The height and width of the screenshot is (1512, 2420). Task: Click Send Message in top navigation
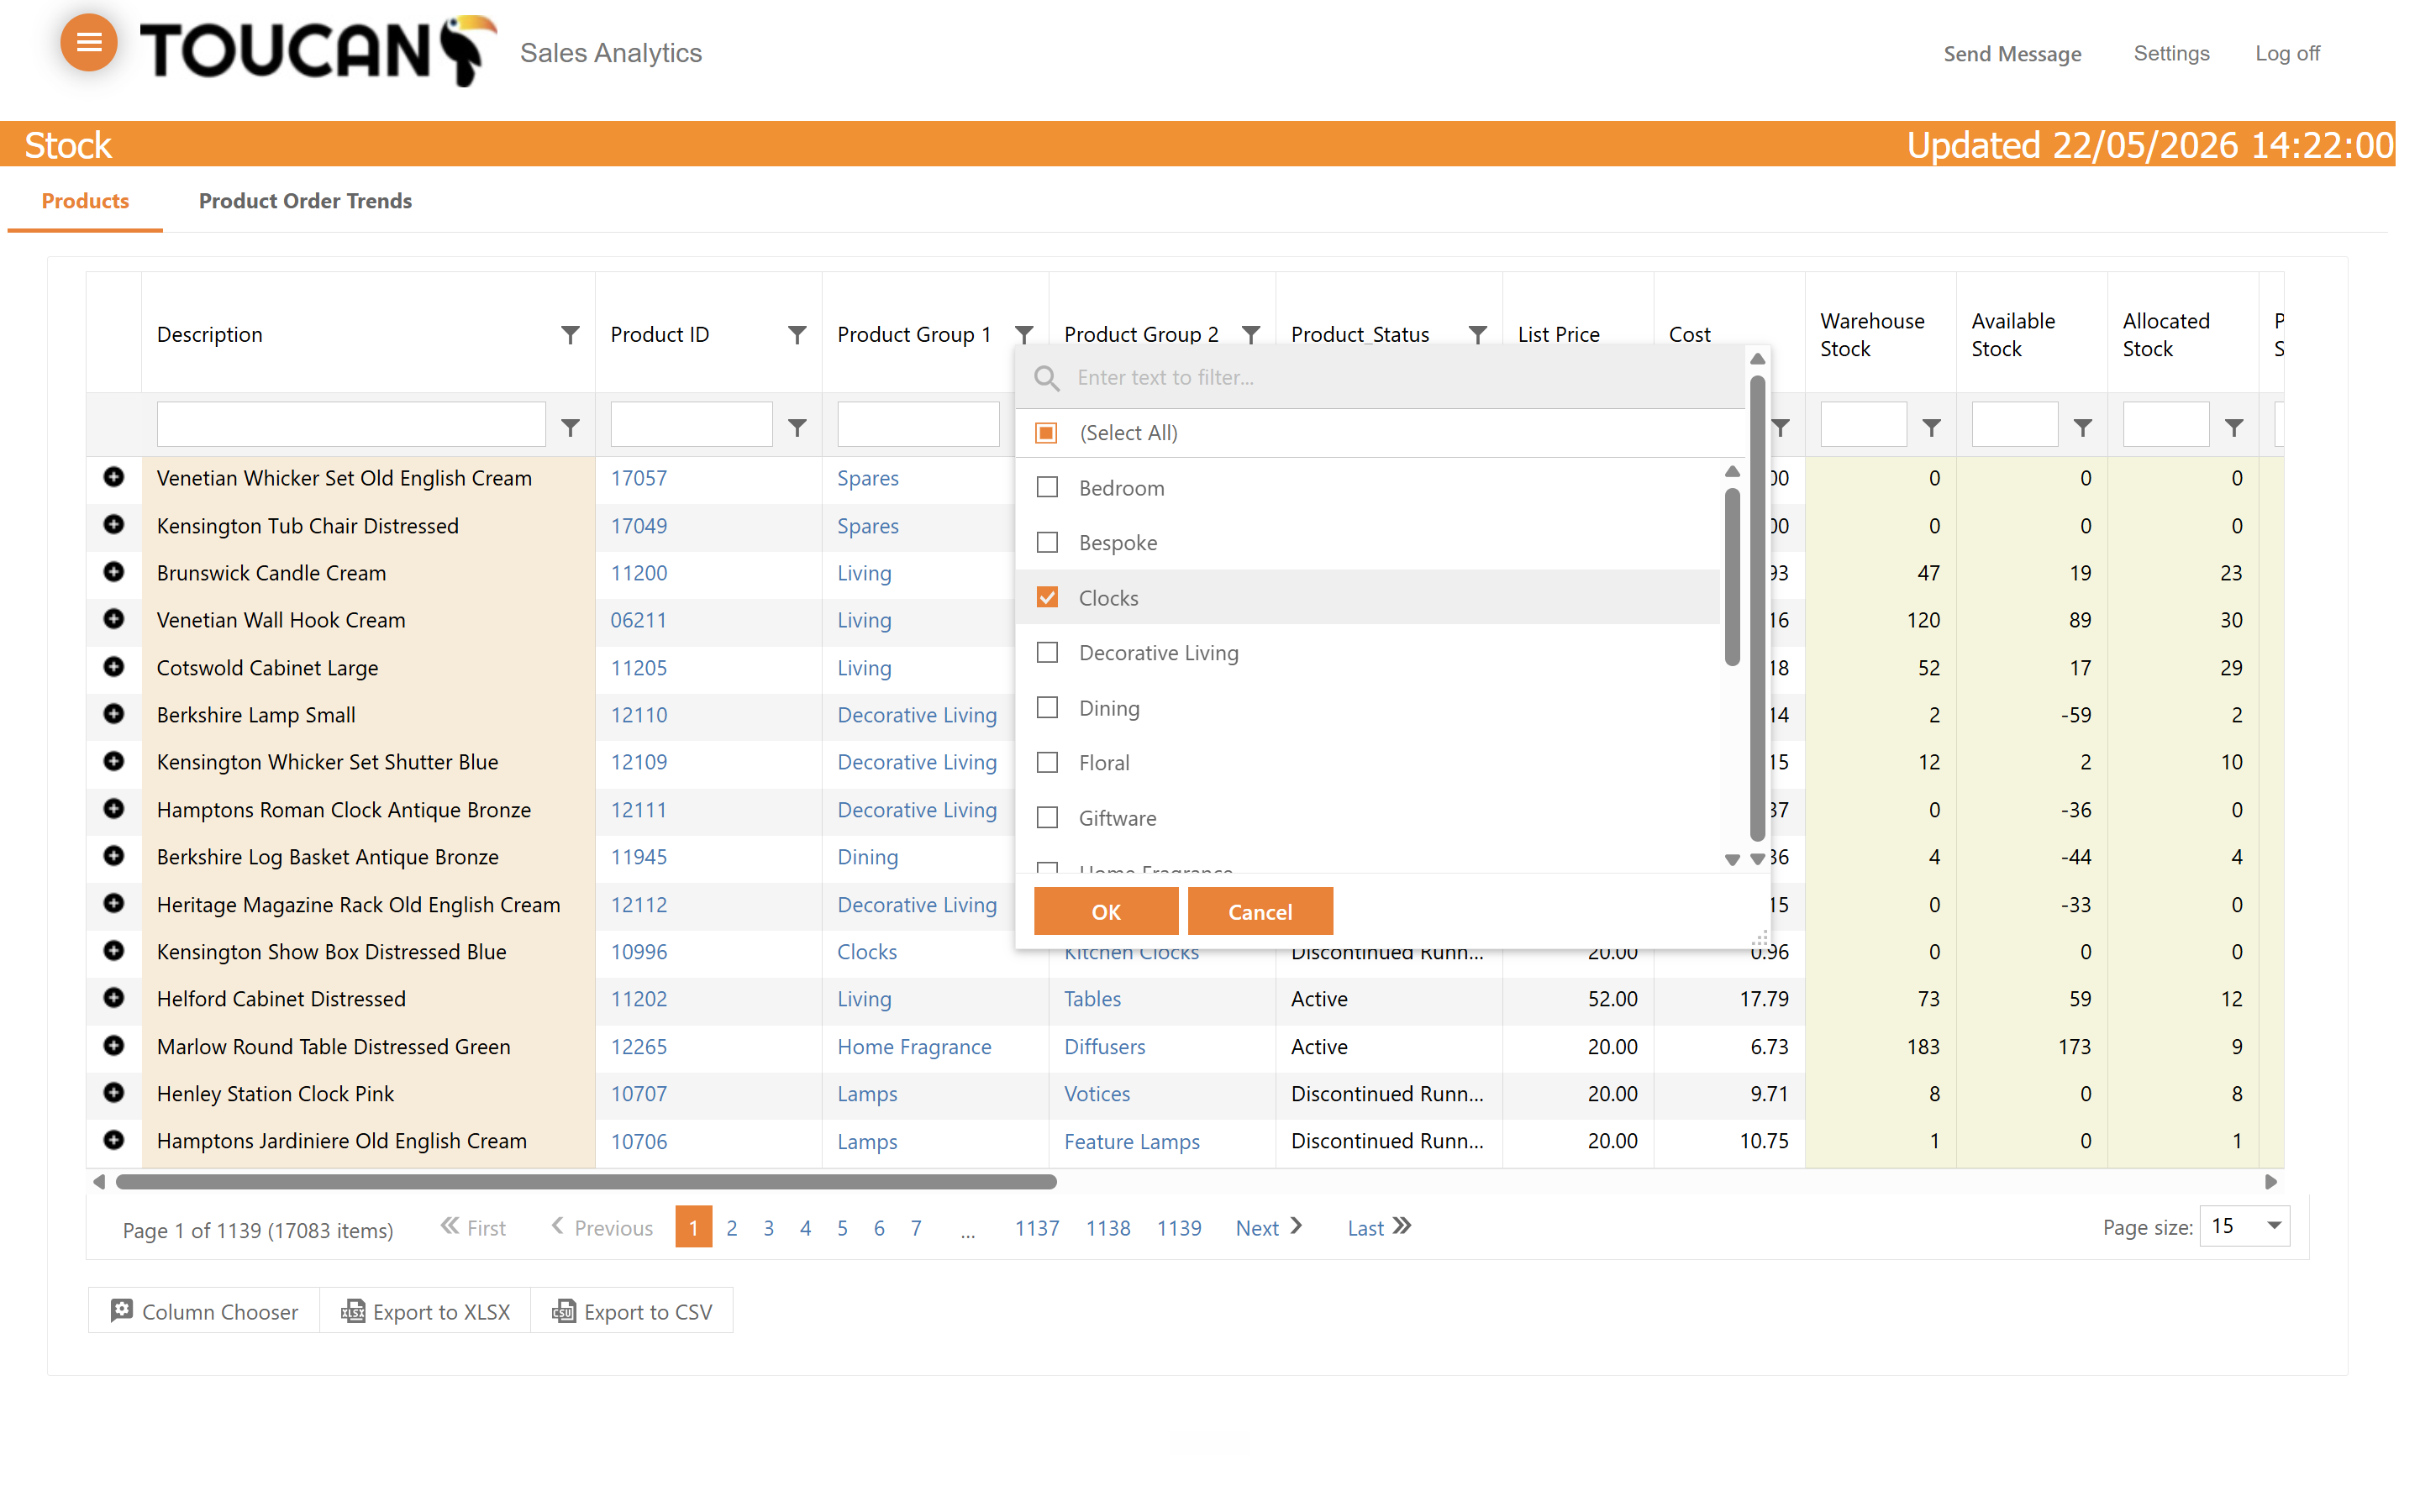point(2012,54)
